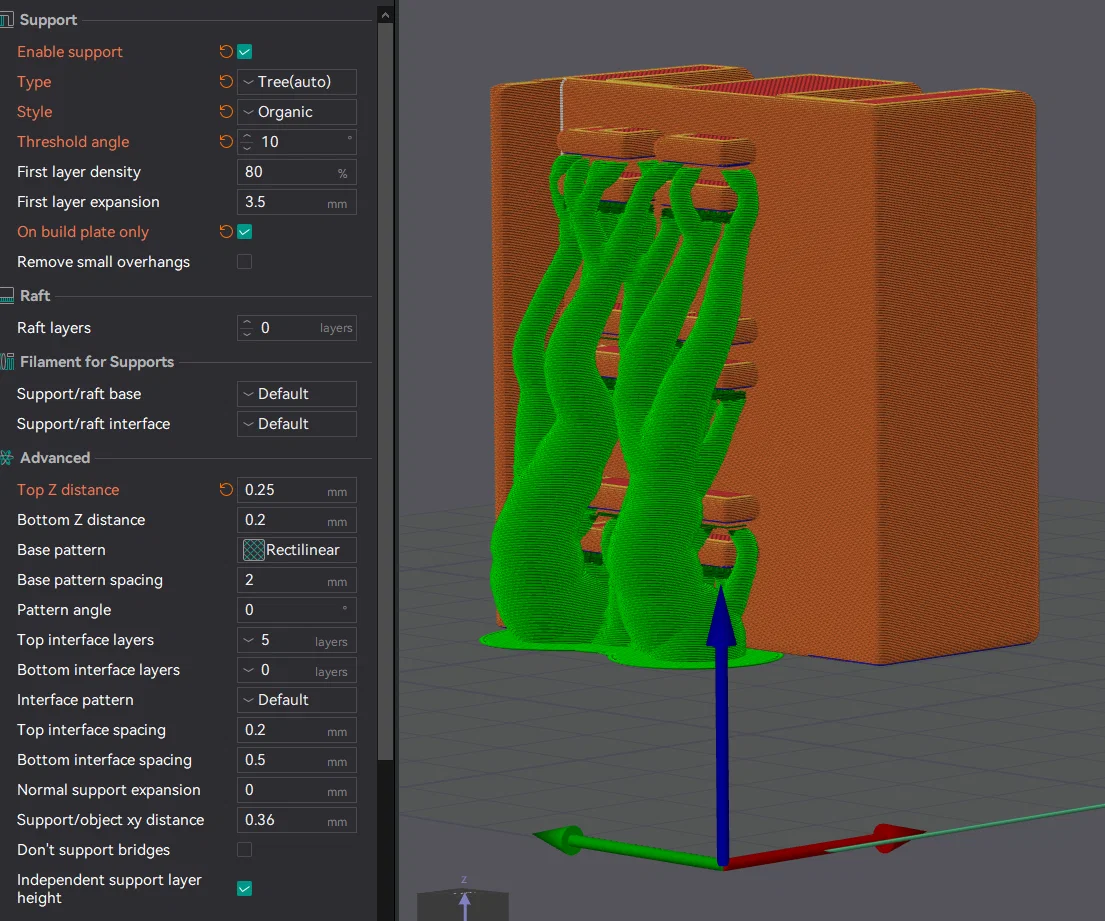
Task: Edit the First layer density field
Action: [297, 172]
